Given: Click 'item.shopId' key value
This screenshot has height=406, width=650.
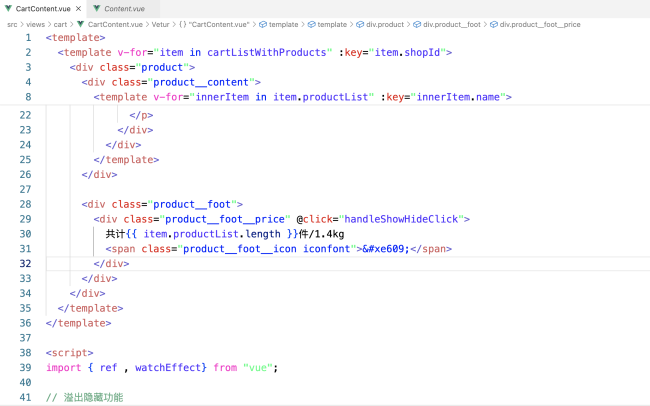Looking at the screenshot, I should (407, 53).
